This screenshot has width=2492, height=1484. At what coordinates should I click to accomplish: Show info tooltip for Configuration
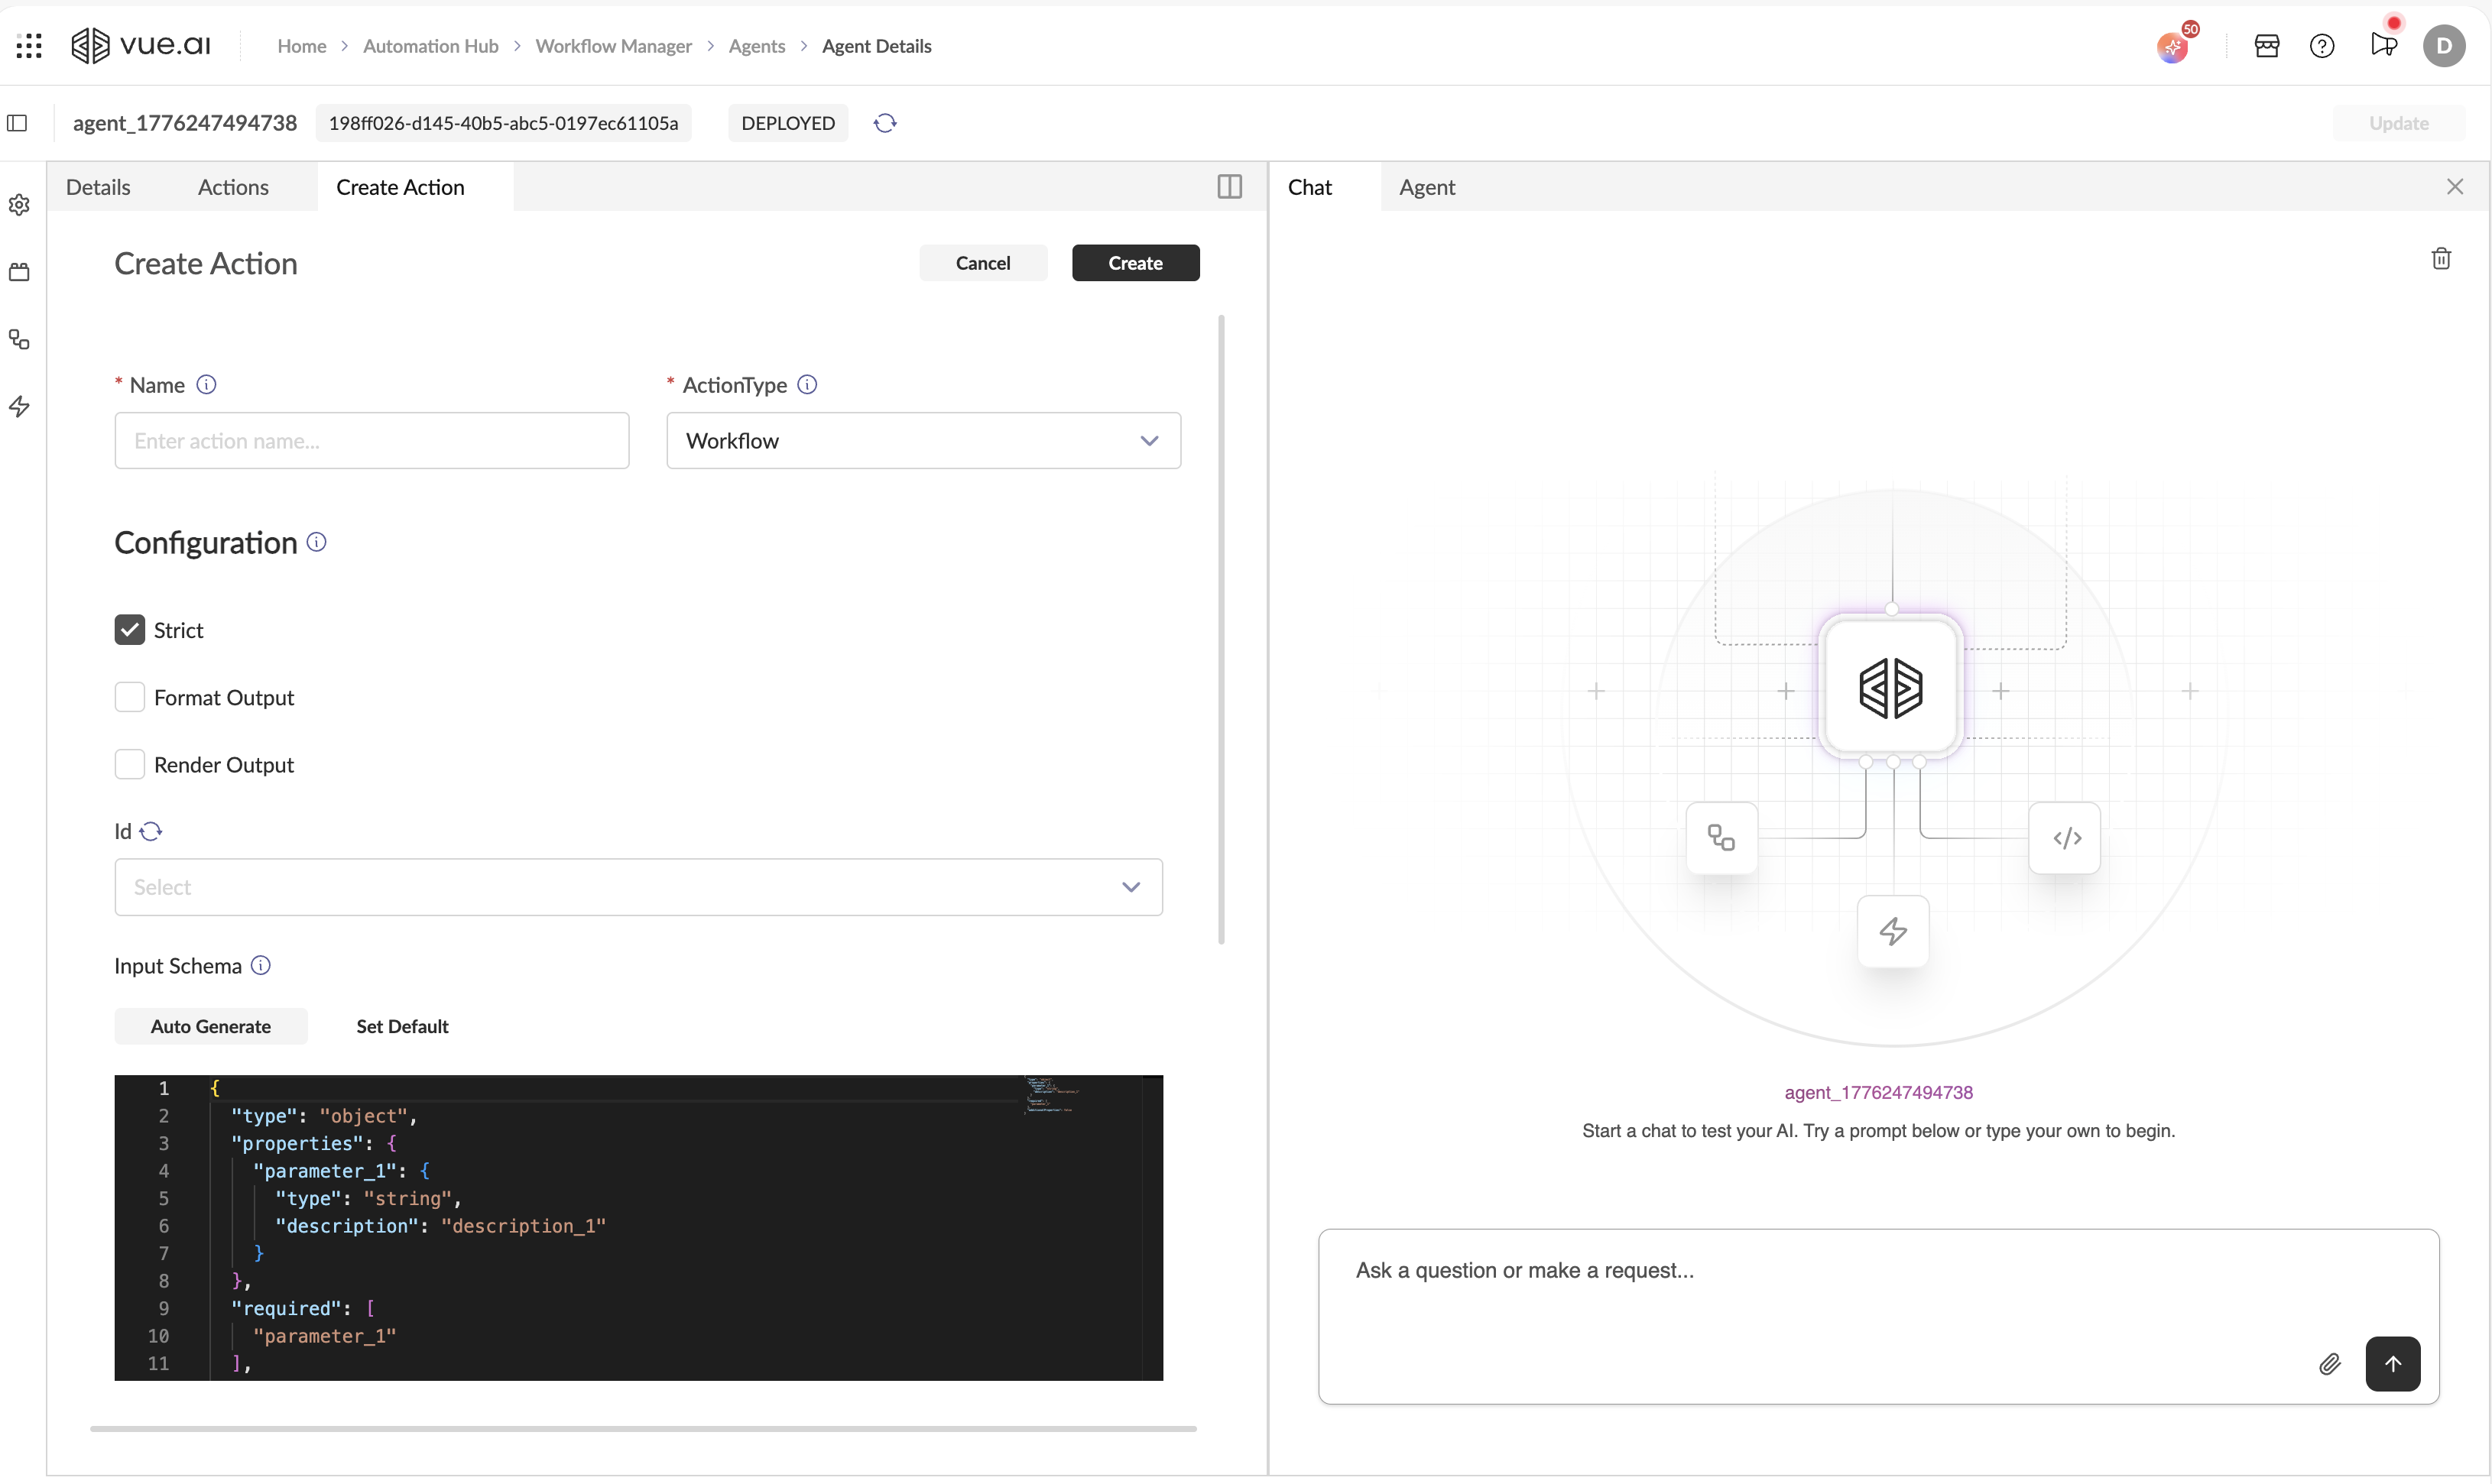point(316,541)
